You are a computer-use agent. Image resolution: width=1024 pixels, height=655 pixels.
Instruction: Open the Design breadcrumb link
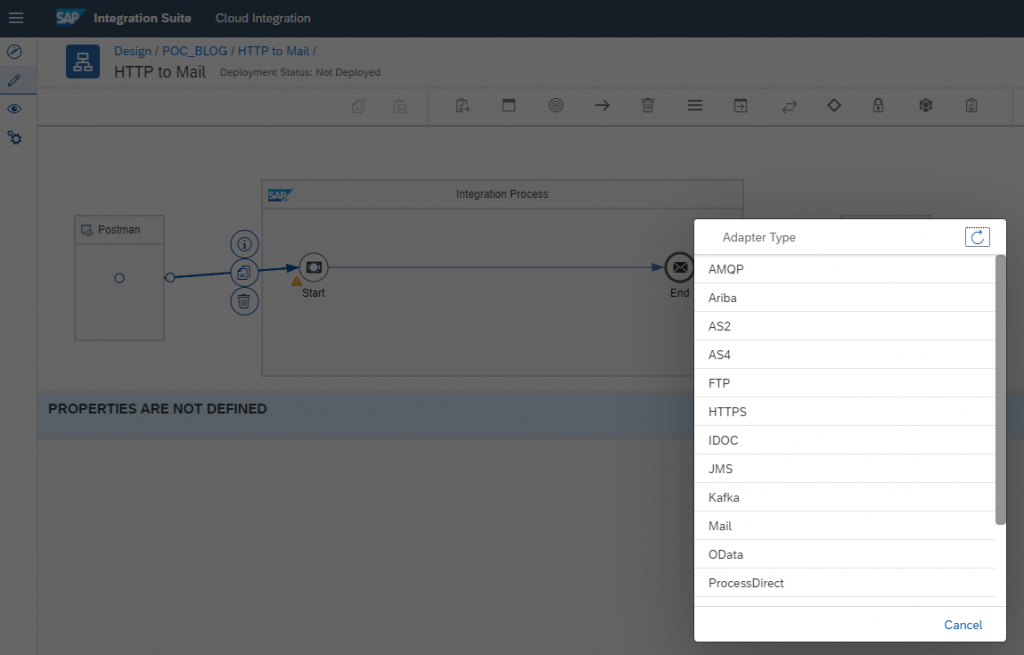pos(133,51)
